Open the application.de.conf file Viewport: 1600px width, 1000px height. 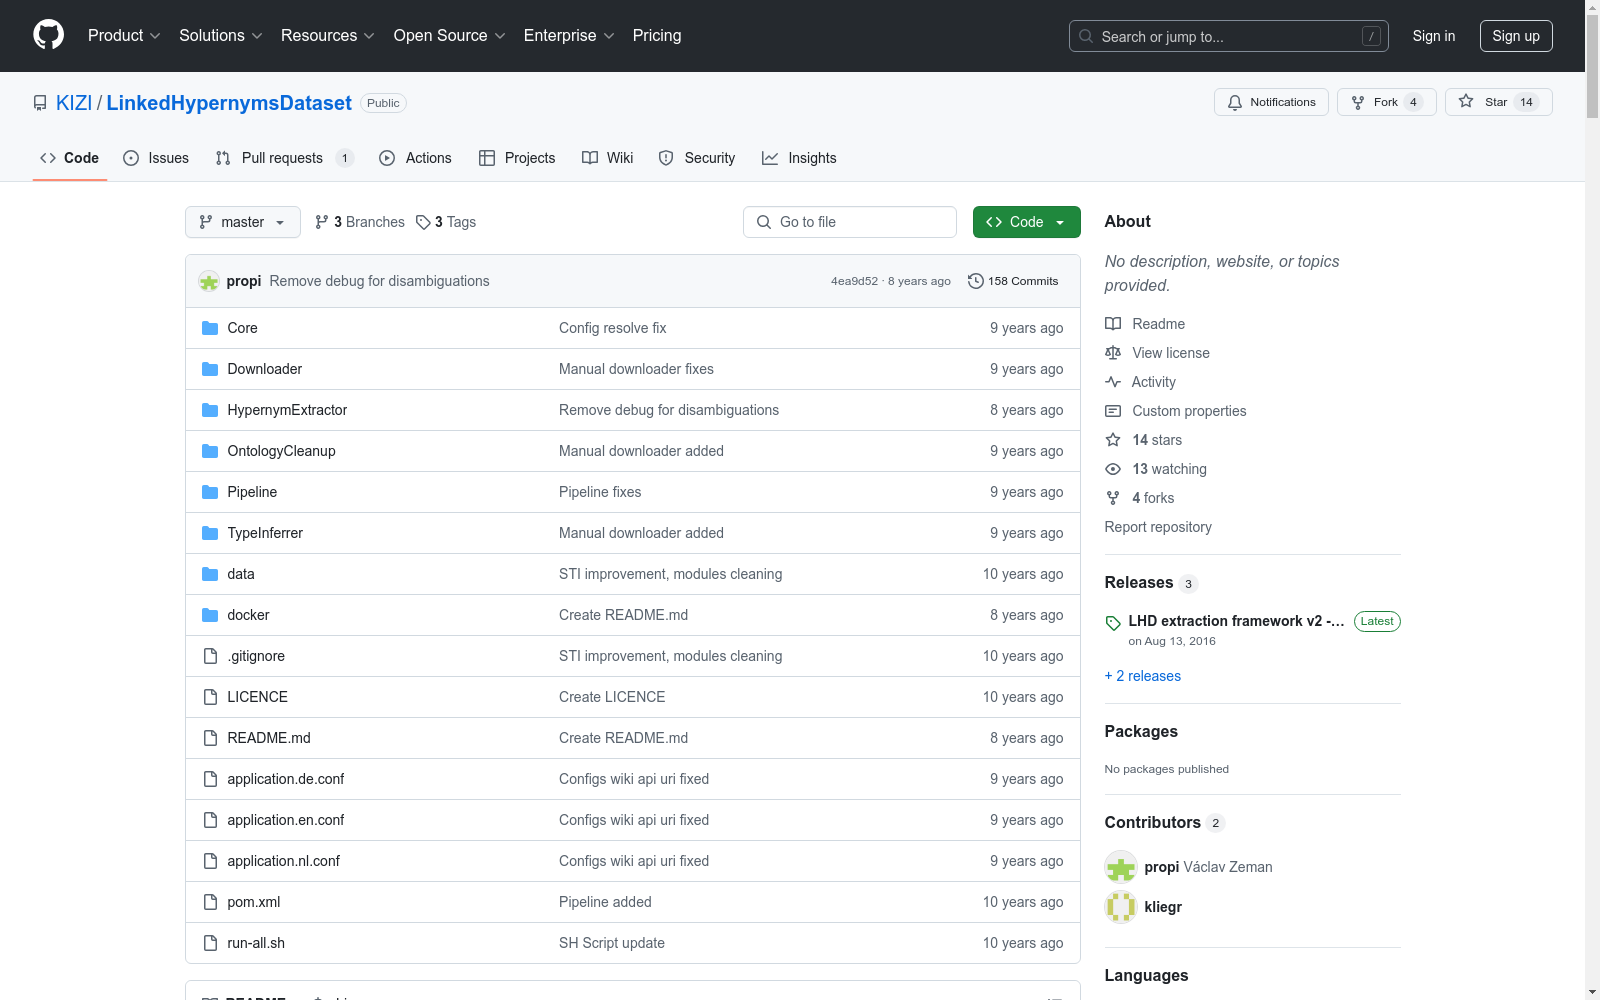(286, 779)
